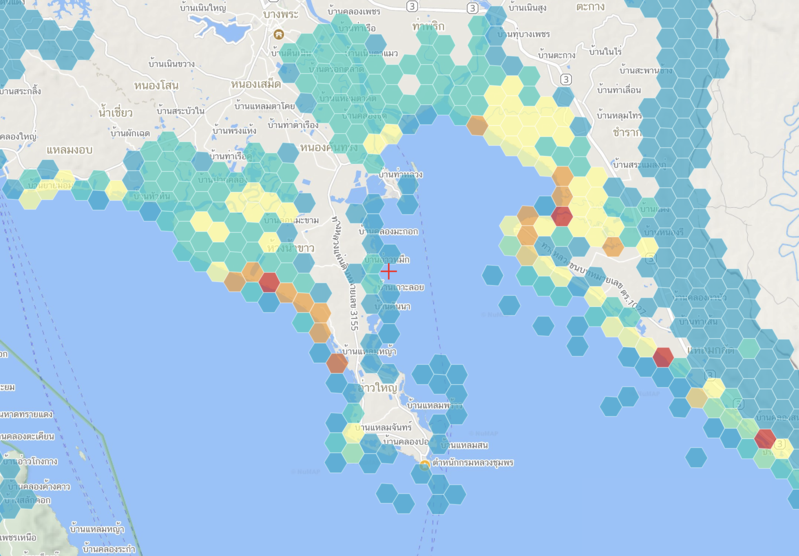The width and height of the screenshot is (799, 556).
Task: Select the แหลมงอบ district label
Action: pyautogui.click(x=70, y=149)
